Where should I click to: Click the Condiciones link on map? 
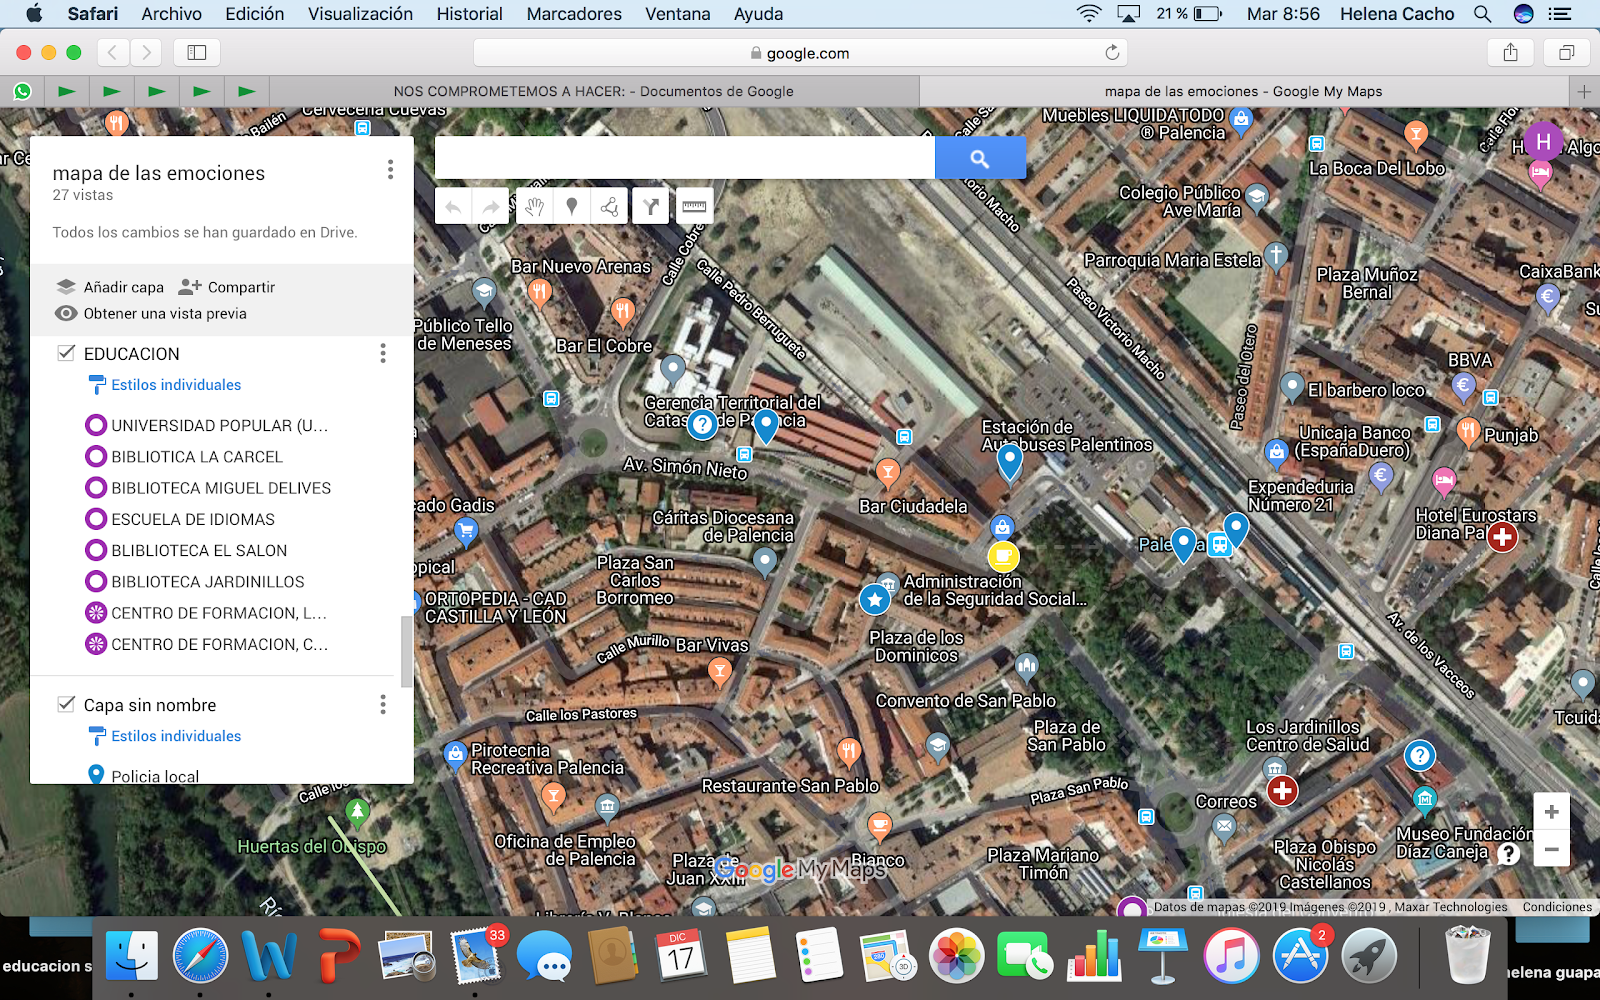pyautogui.click(x=1557, y=907)
